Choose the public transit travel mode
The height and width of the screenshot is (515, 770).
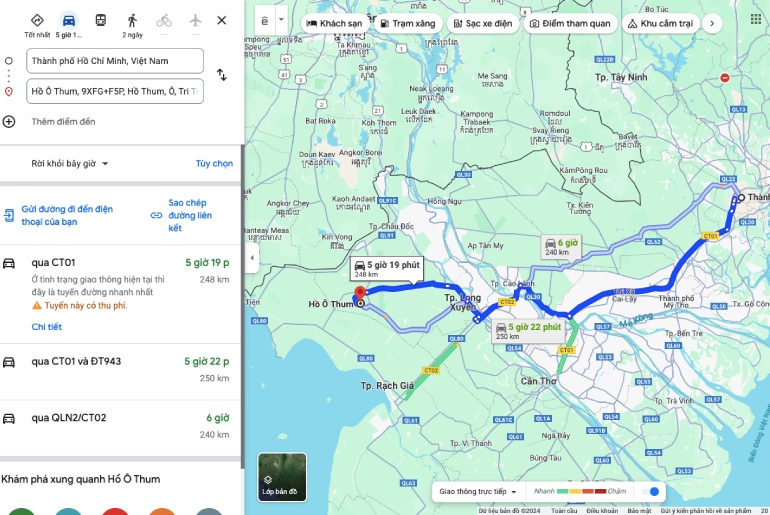click(x=100, y=21)
